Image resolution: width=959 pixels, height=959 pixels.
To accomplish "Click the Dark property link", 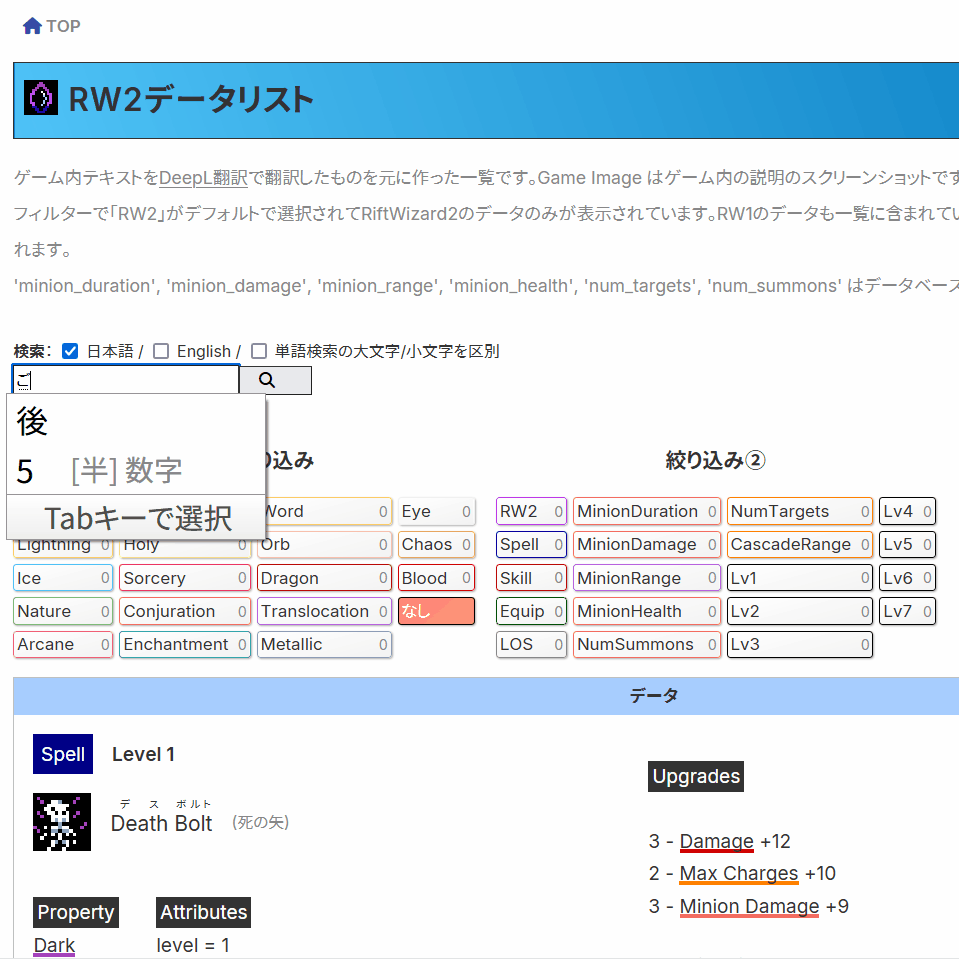I will point(54,945).
